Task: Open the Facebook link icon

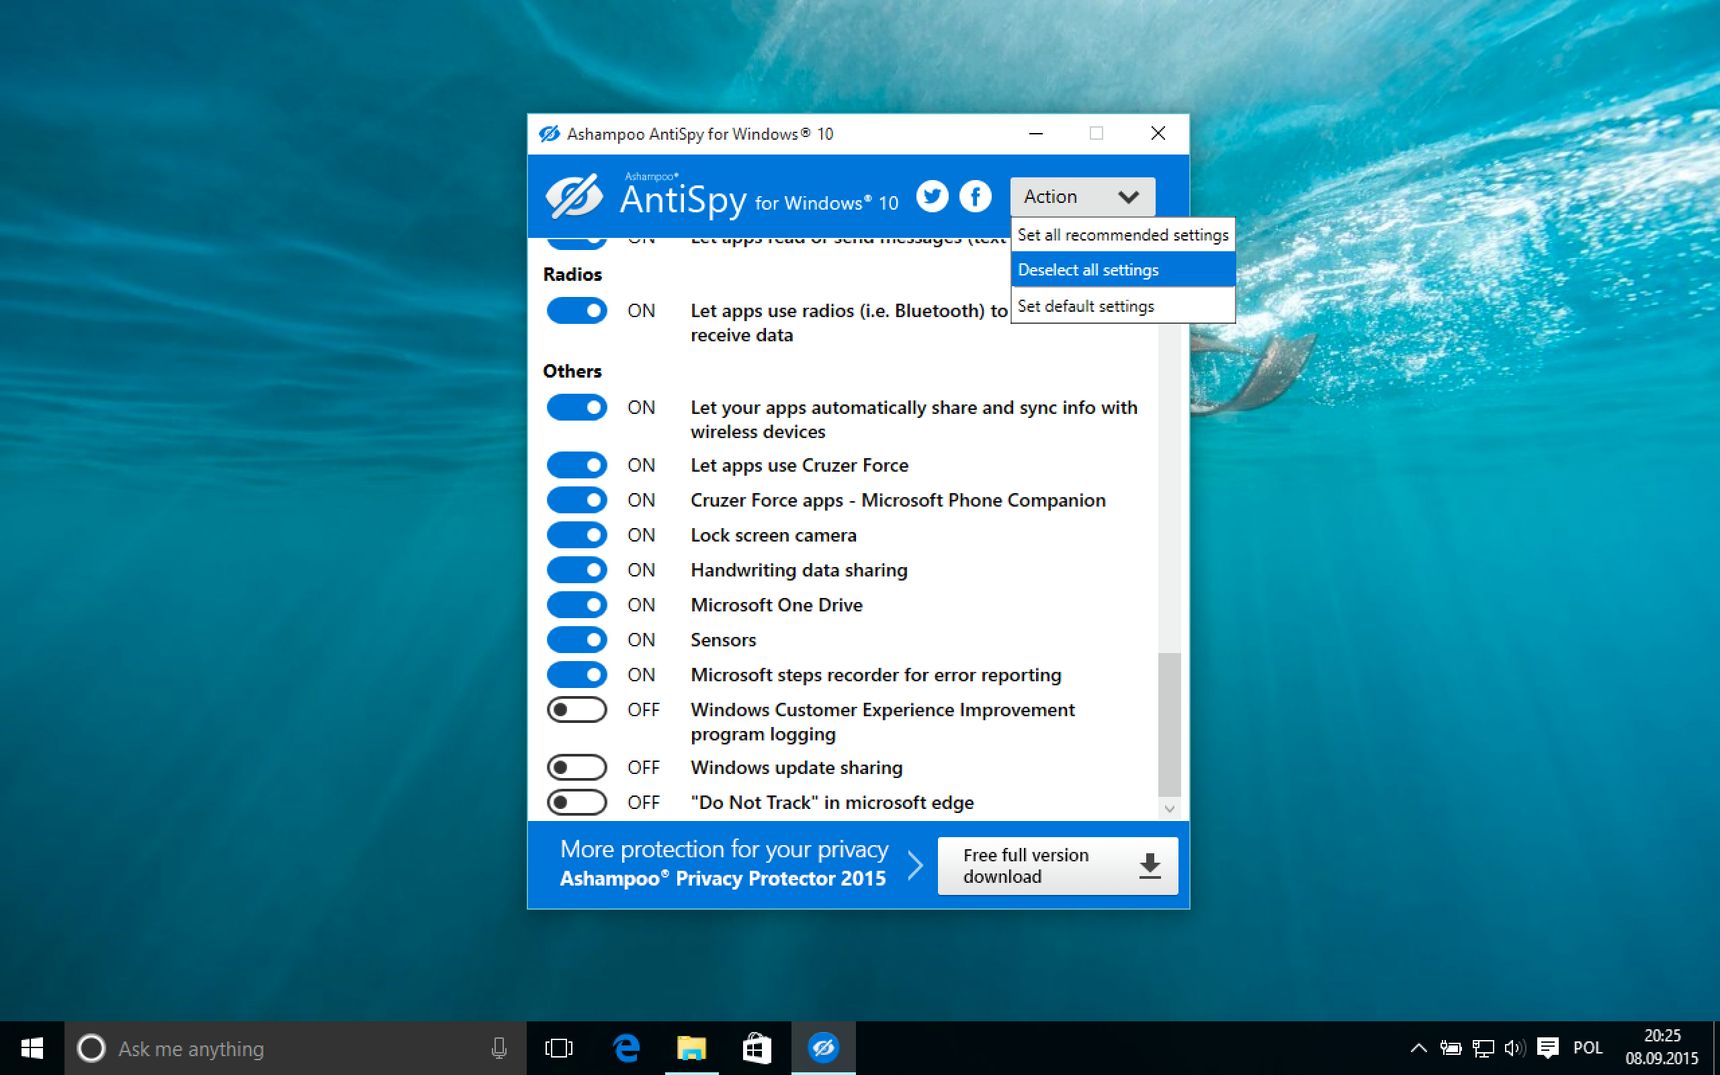Action: [975, 196]
